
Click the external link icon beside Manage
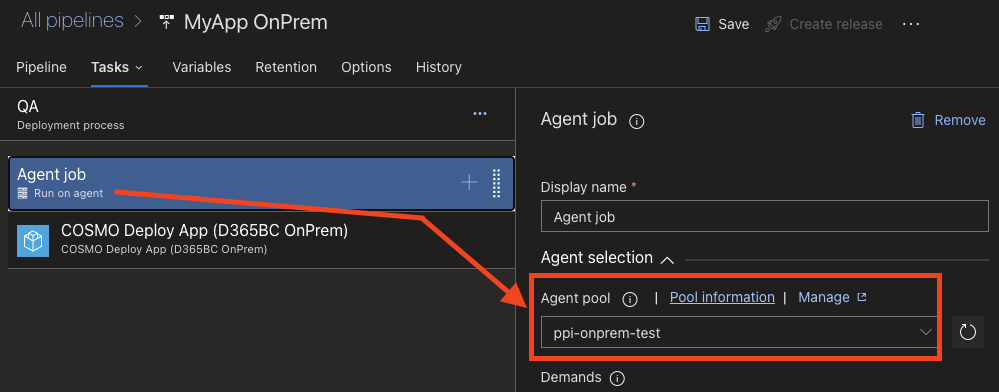(x=861, y=297)
